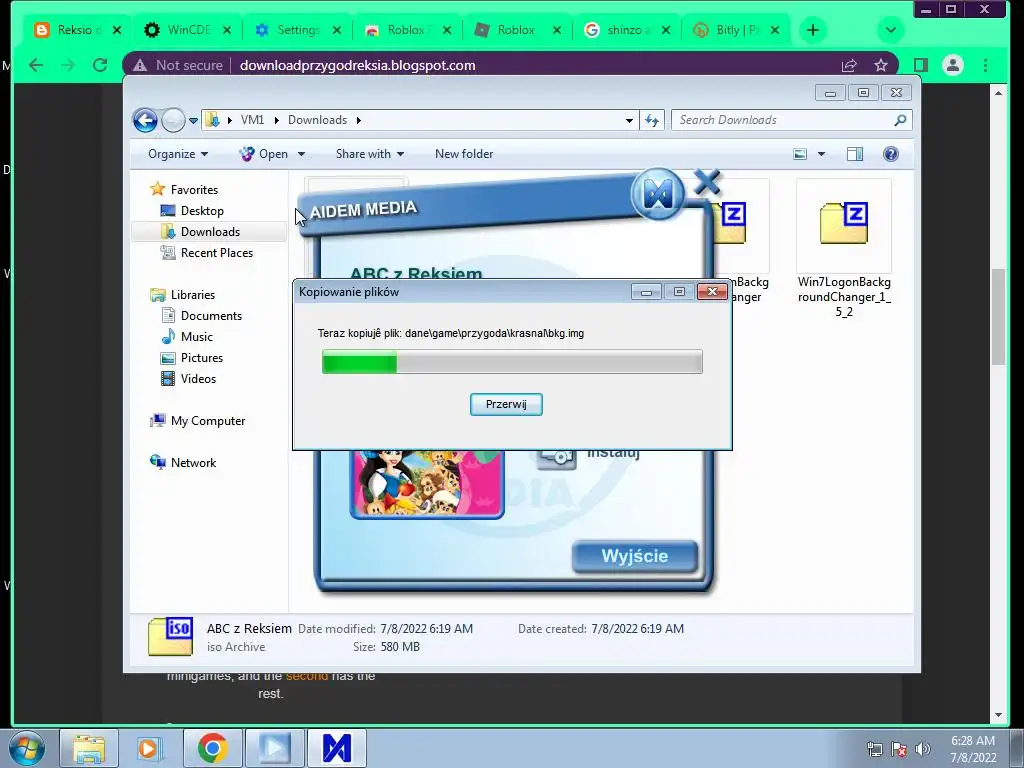The width and height of the screenshot is (1024, 768).
Task: Click Explorer's forward navigation button
Action: pyautogui.click(x=173, y=120)
